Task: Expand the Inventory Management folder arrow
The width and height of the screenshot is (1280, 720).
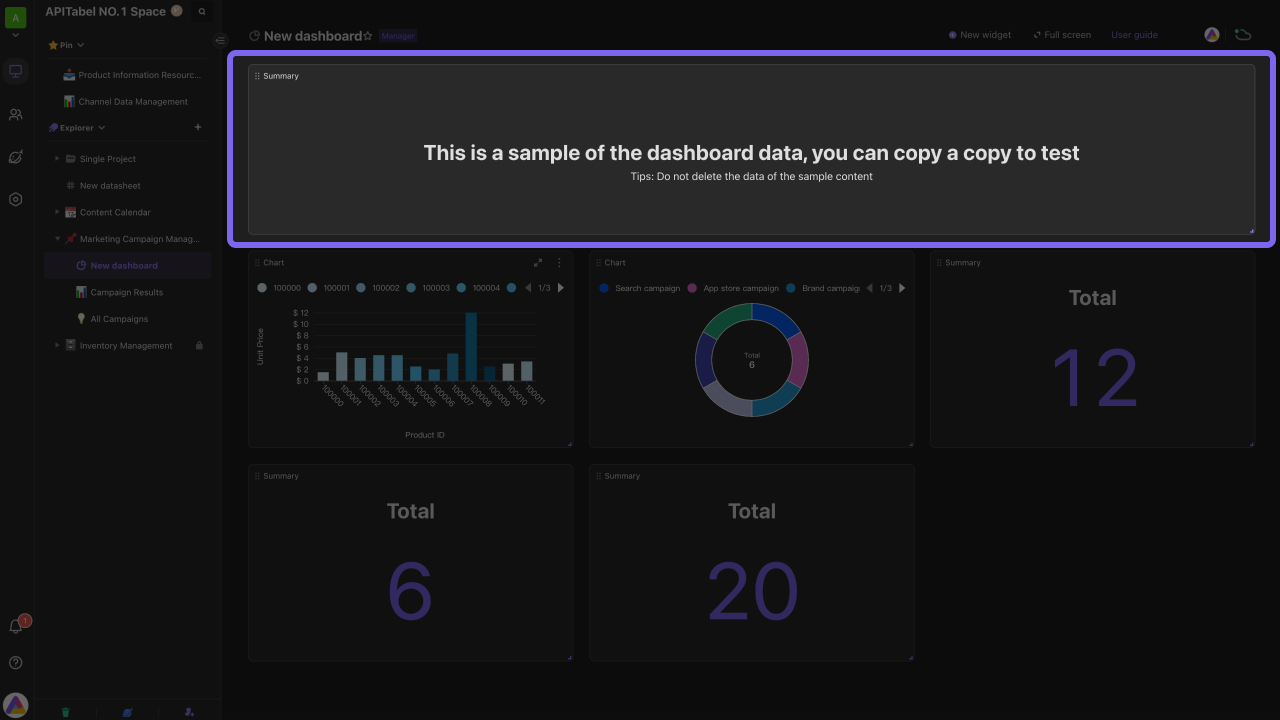Action: pyautogui.click(x=57, y=346)
